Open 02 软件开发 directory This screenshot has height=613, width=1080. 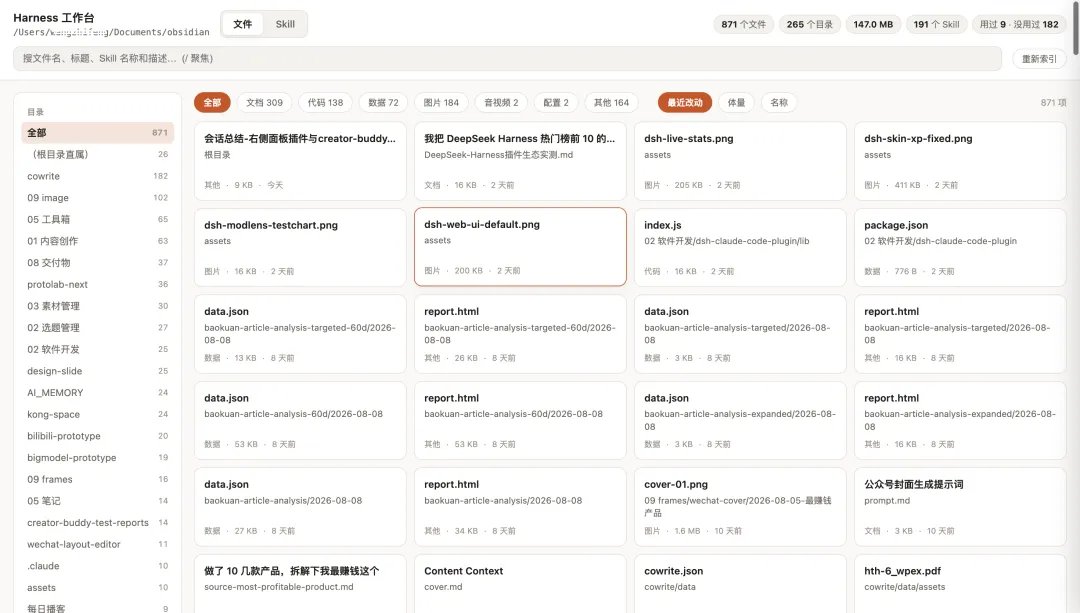[97, 349]
